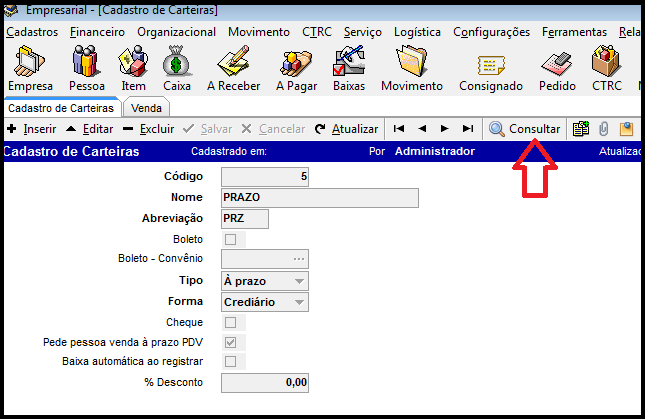
Task: Click the Consultar button
Action: [524, 129]
